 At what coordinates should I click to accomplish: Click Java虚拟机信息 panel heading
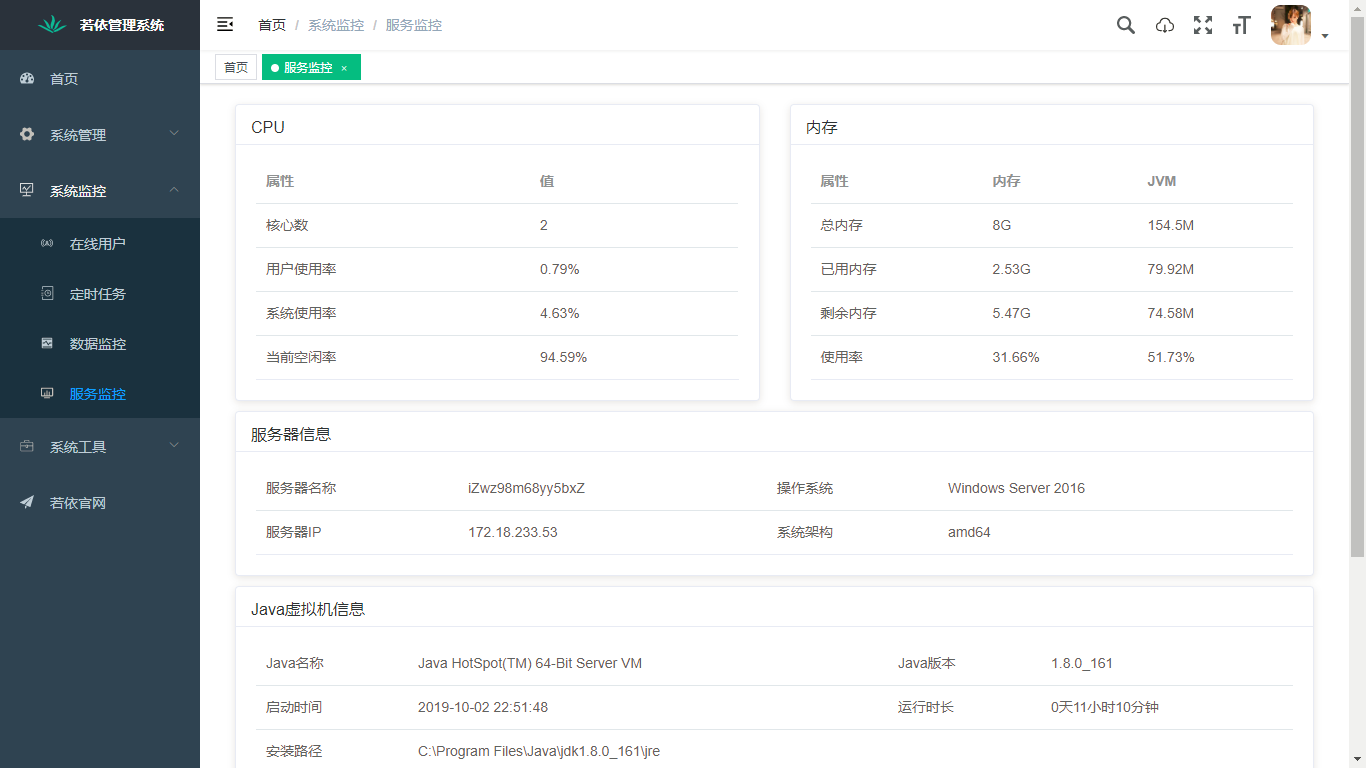308,609
